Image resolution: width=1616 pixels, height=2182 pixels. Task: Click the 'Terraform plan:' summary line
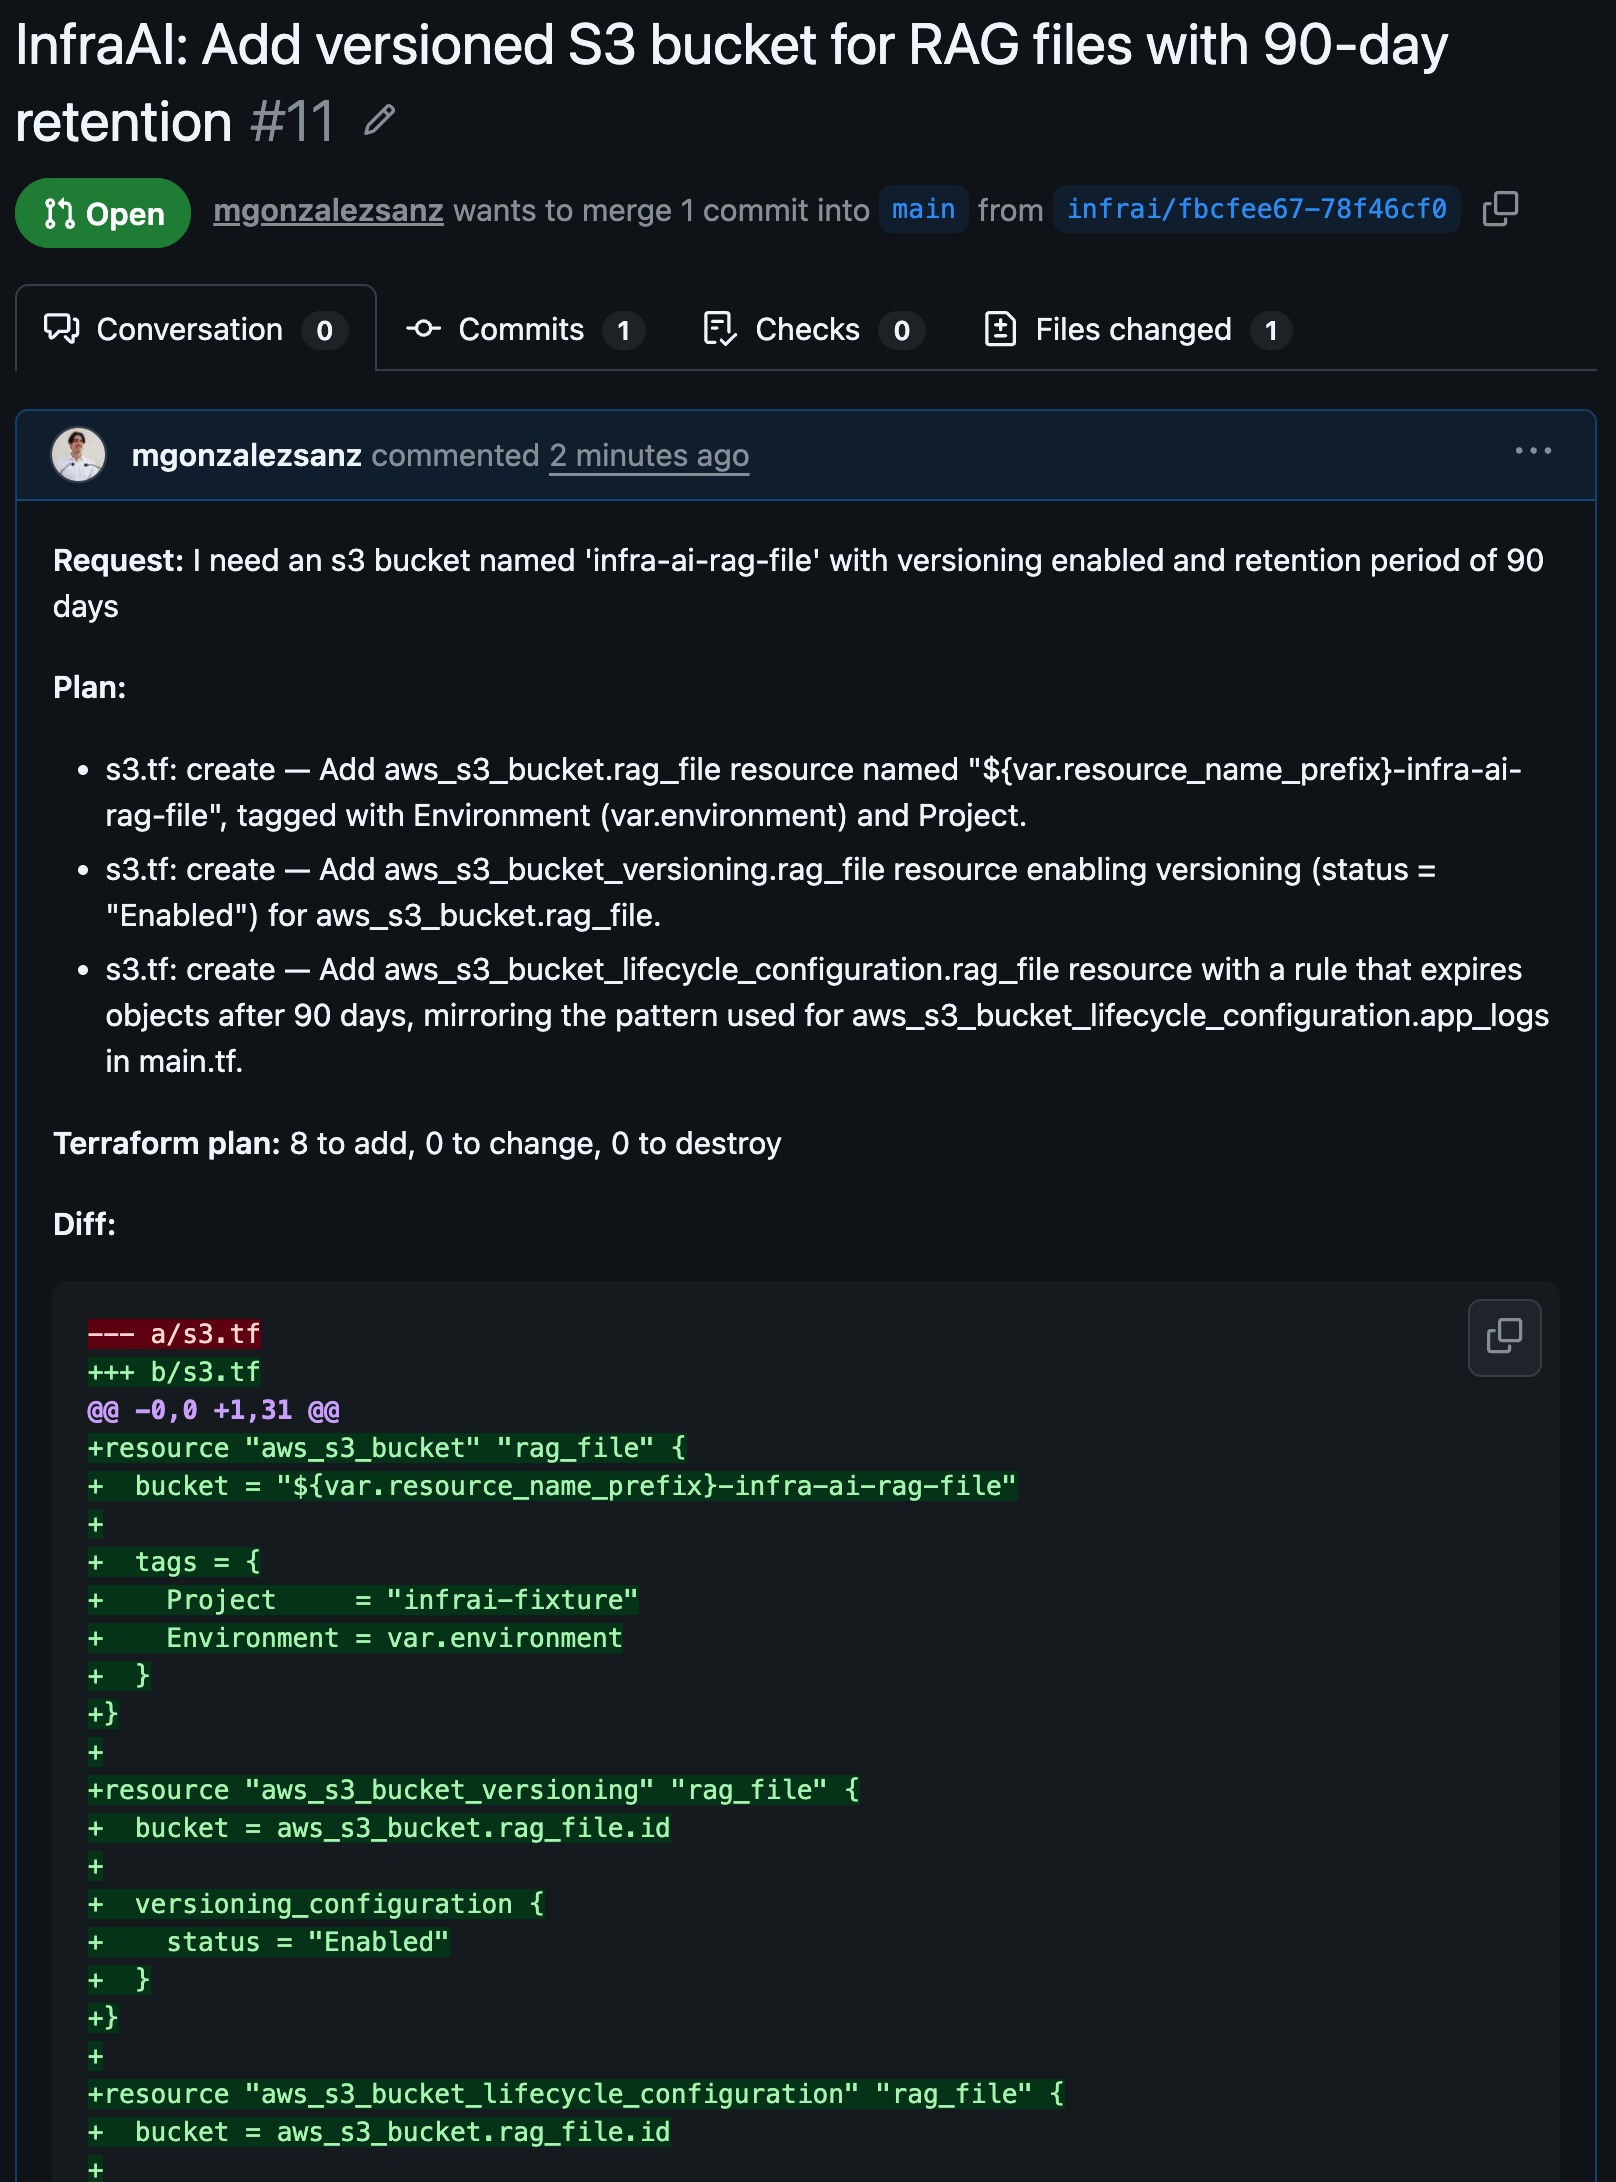pyautogui.click(x=417, y=1143)
